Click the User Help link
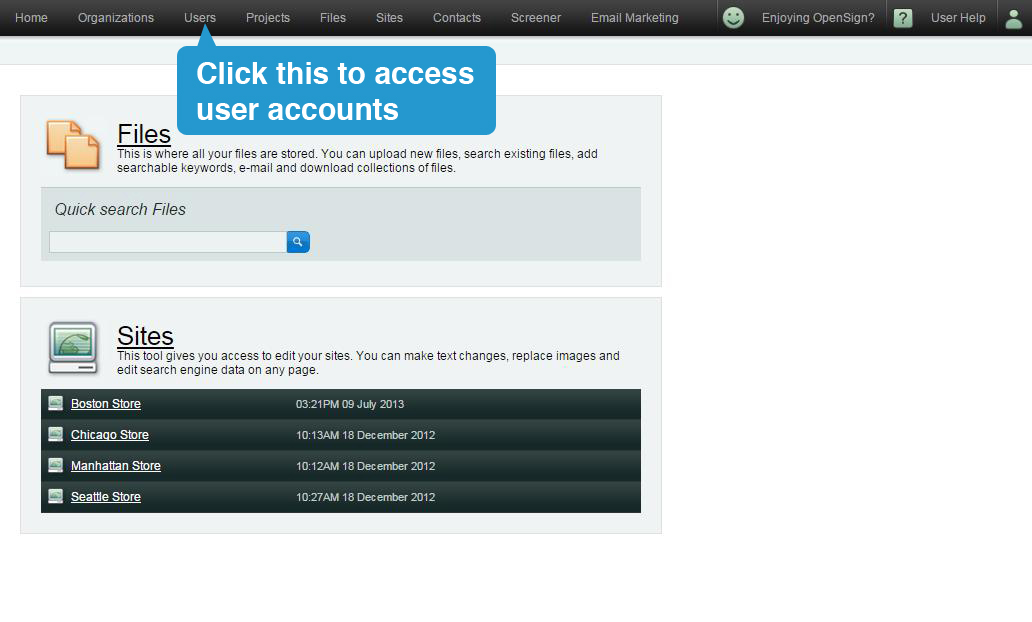The height and width of the screenshot is (622, 1032). [957, 17]
